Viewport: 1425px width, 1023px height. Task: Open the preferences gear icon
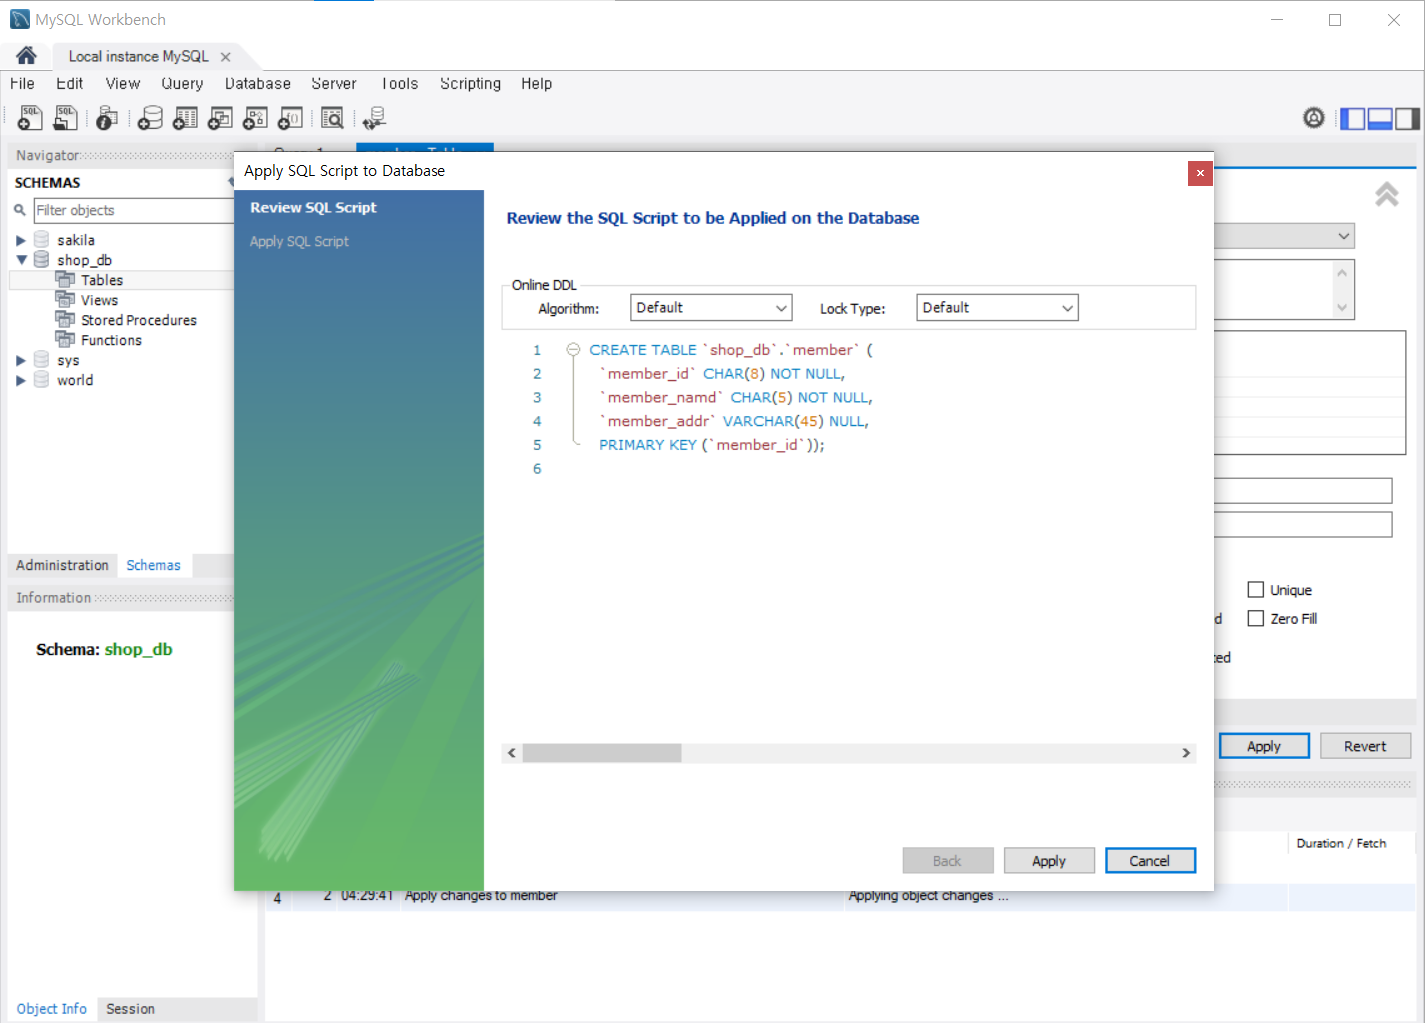[1314, 118]
